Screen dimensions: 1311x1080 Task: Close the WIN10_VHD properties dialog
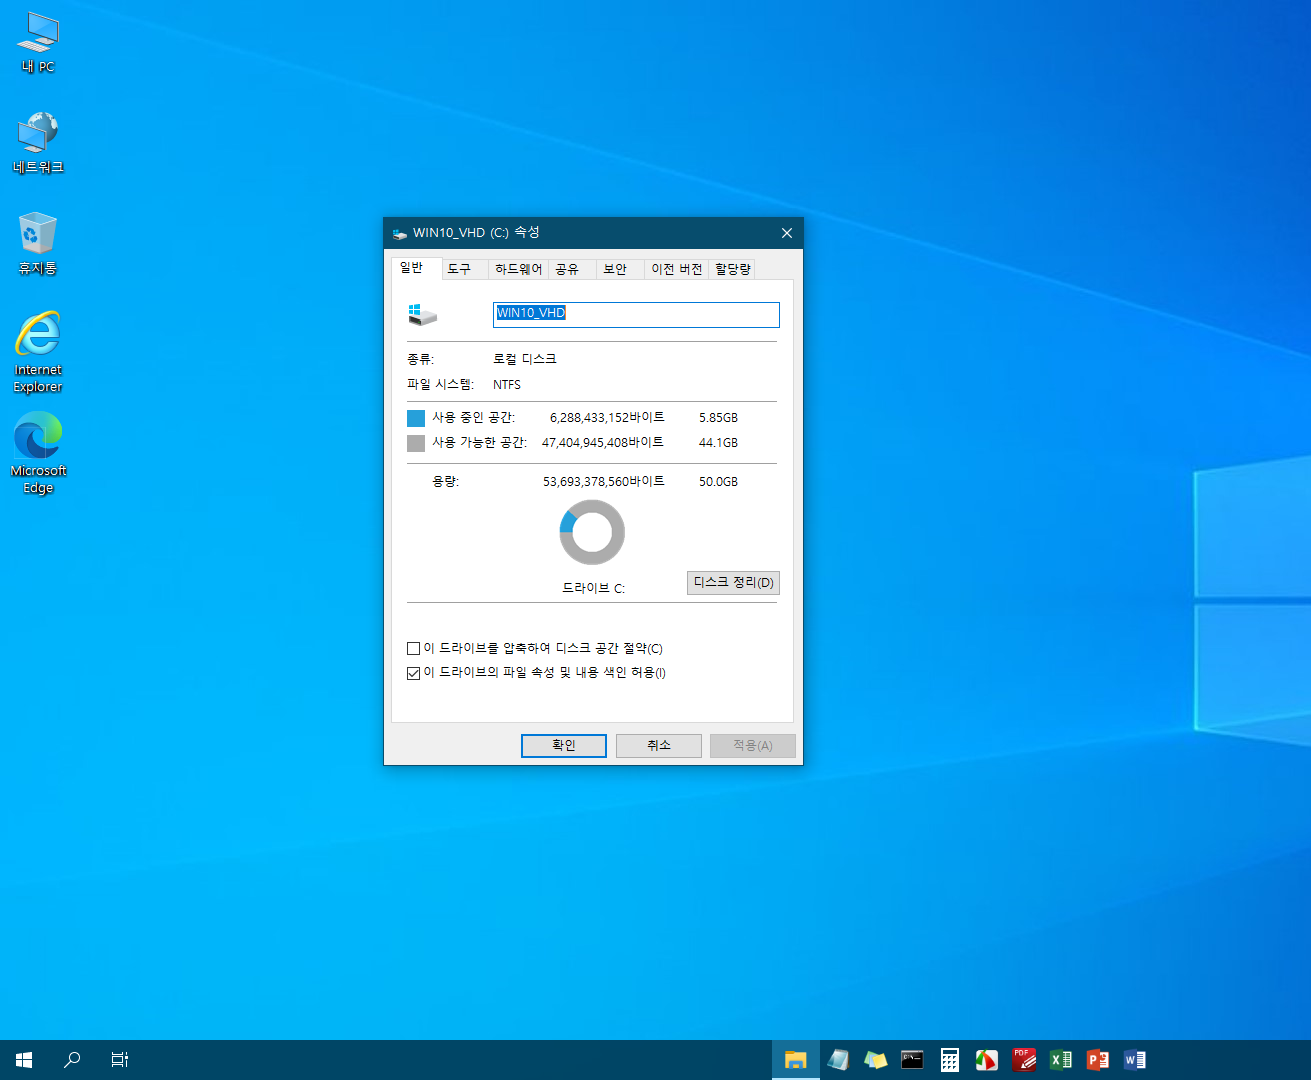787,233
